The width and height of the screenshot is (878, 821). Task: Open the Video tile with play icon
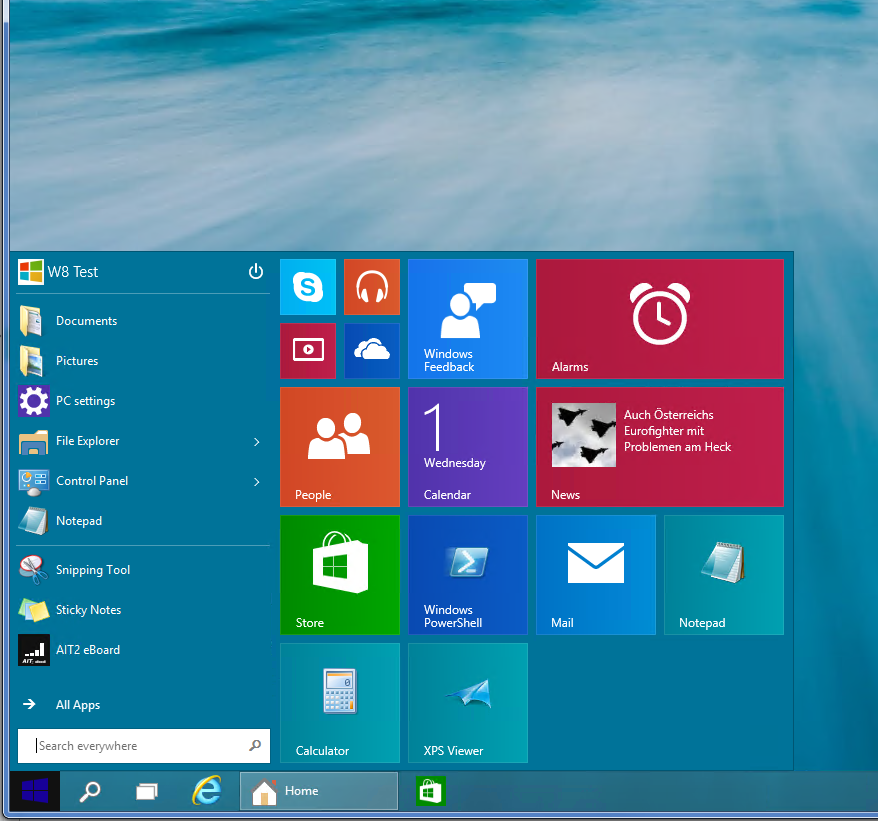click(308, 351)
